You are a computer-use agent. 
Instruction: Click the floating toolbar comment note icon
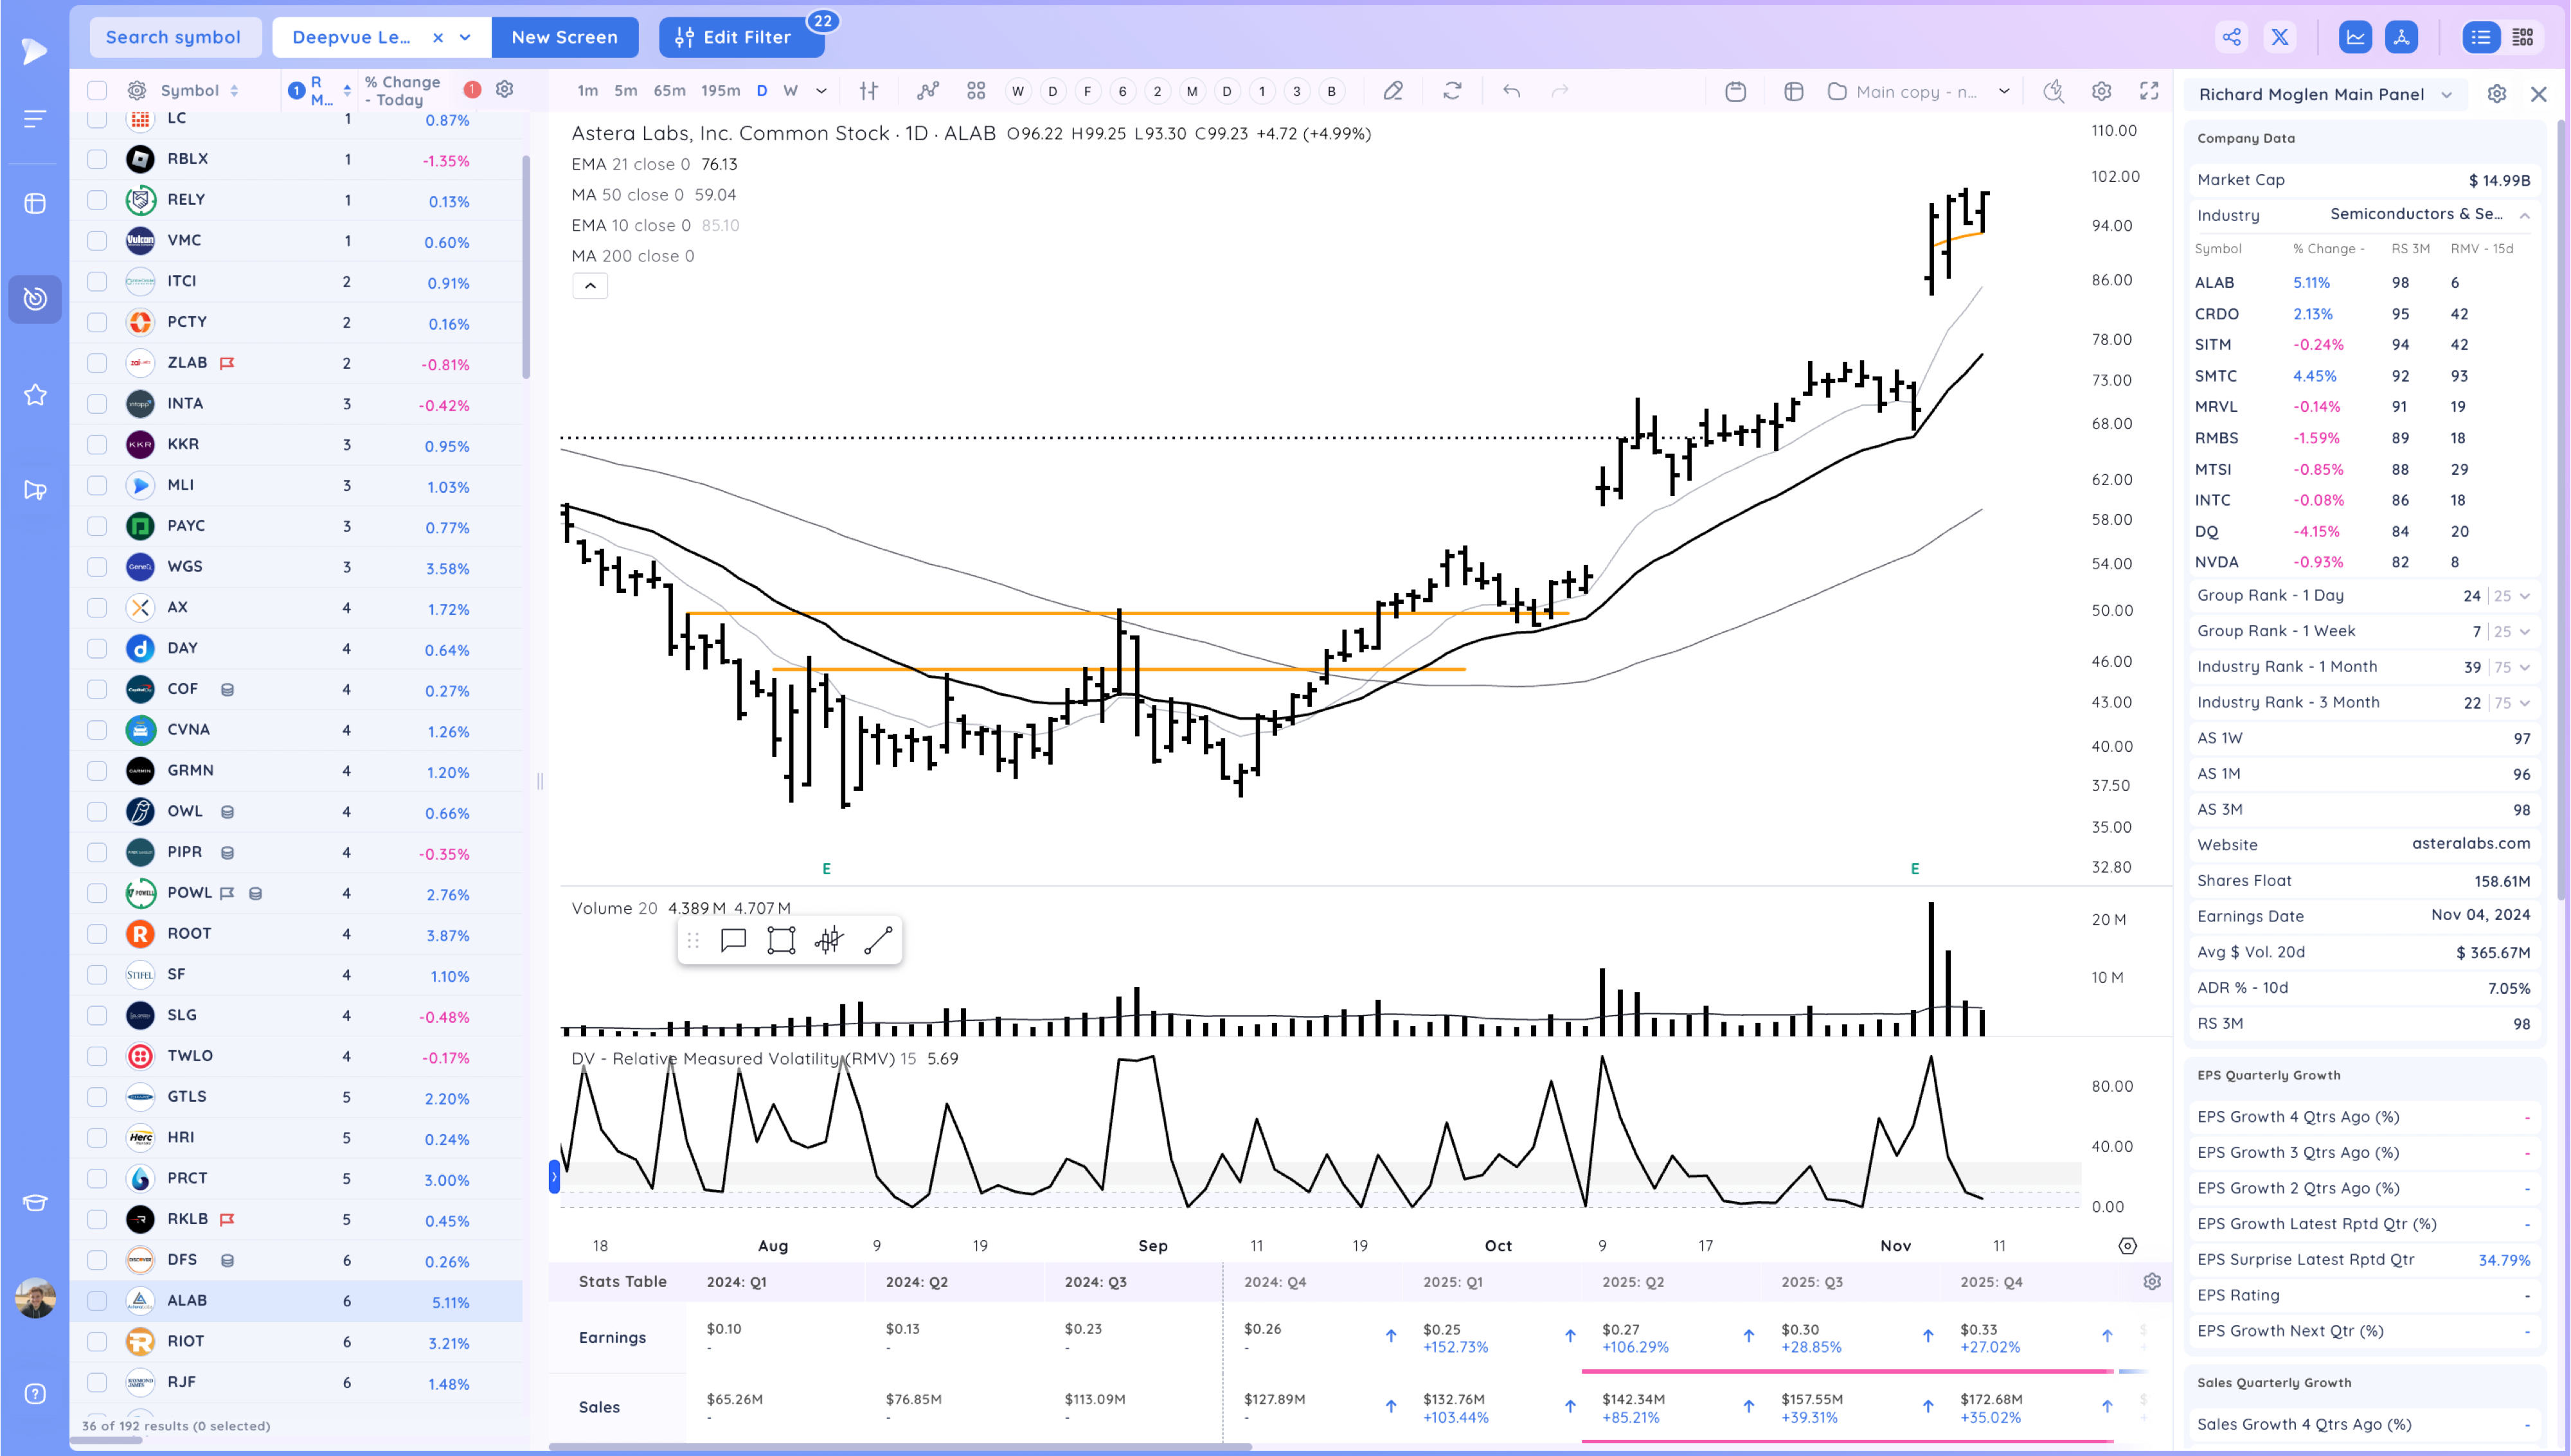733,940
